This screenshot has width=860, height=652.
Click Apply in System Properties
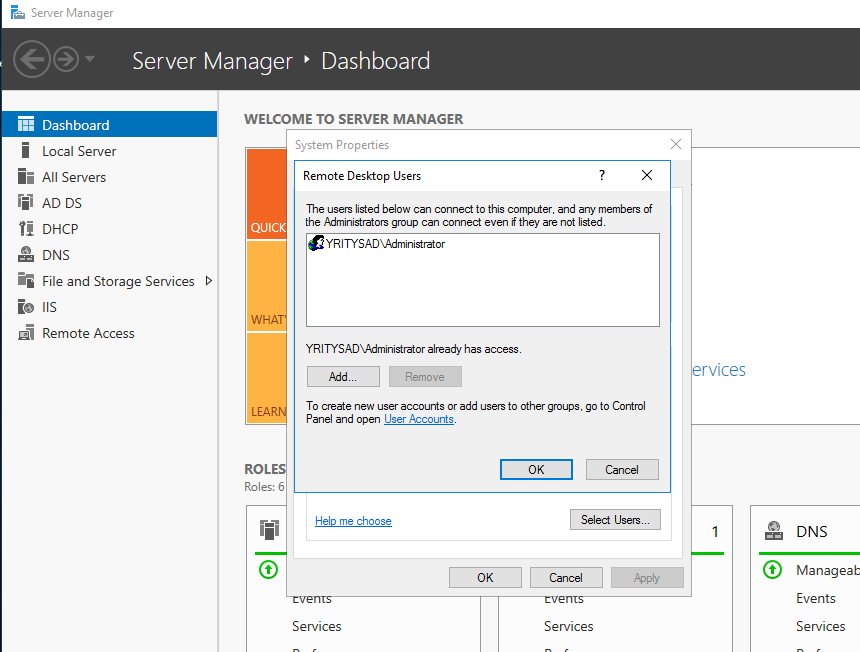click(x=647, y=577)
